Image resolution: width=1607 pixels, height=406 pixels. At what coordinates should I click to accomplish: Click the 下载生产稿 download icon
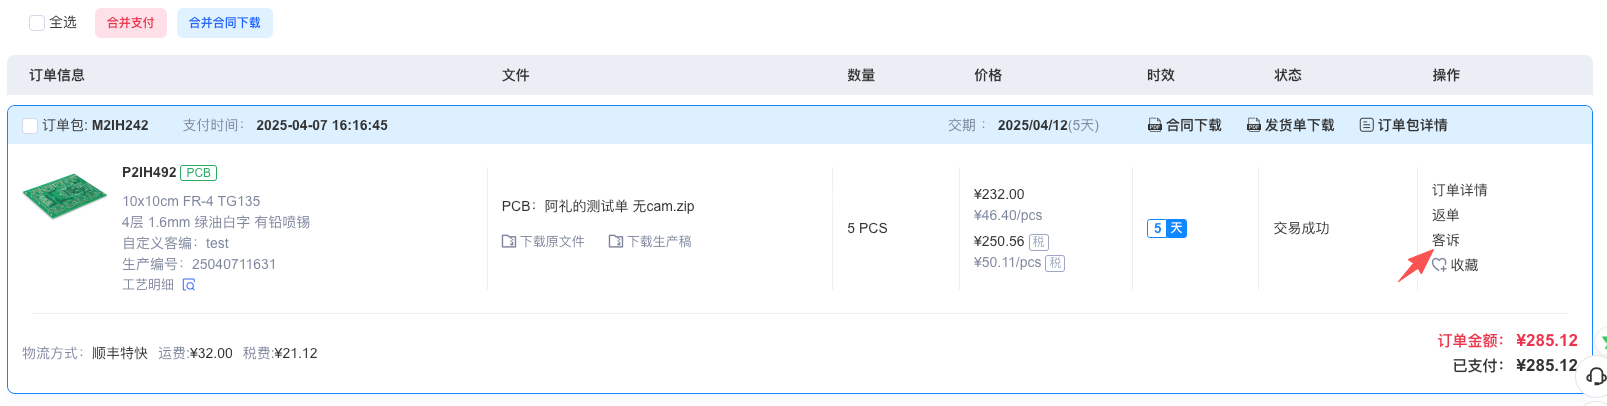tap(615, 242)
